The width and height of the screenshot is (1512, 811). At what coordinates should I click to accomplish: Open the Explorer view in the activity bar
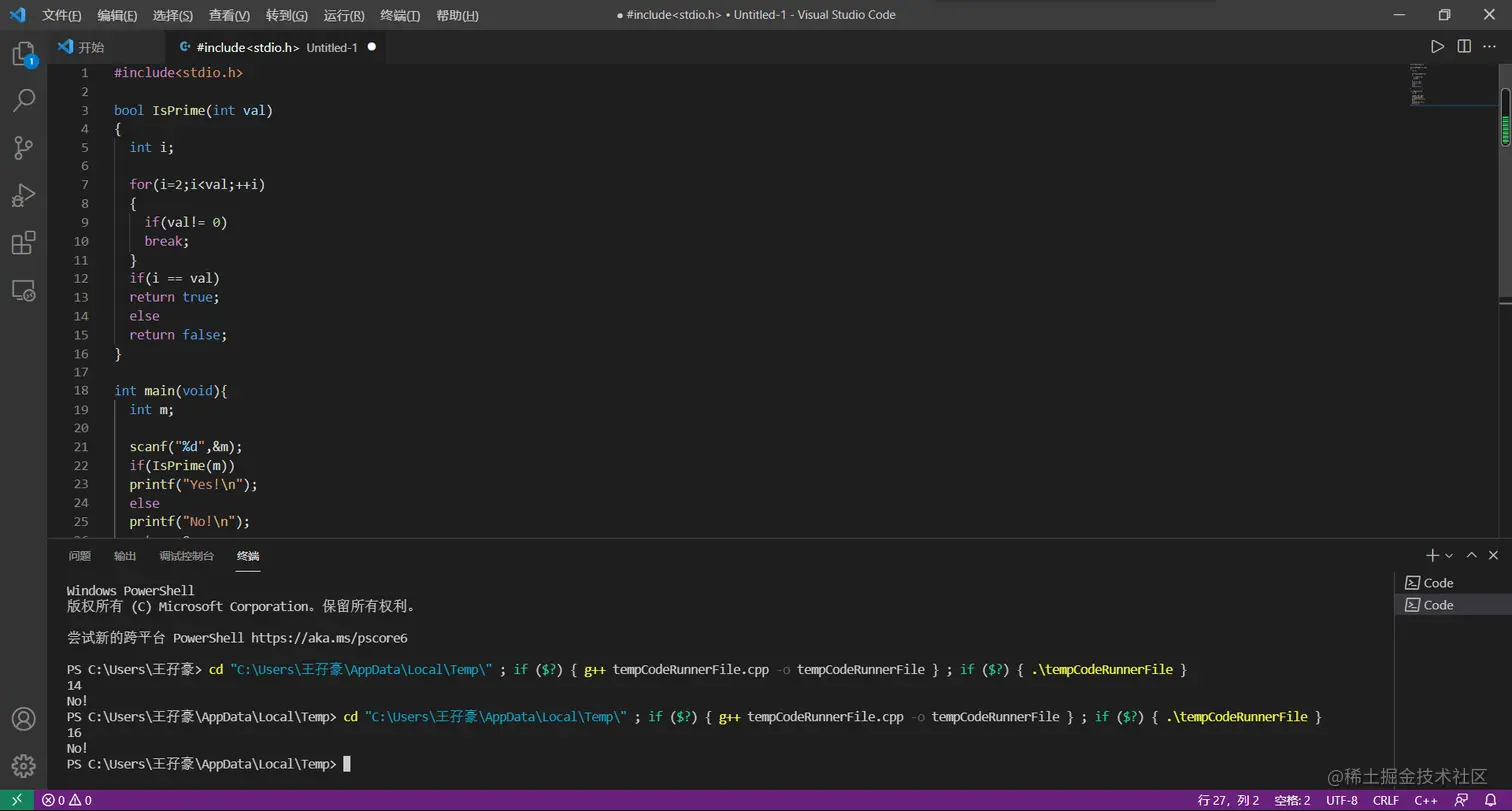(x=23, y=54)
